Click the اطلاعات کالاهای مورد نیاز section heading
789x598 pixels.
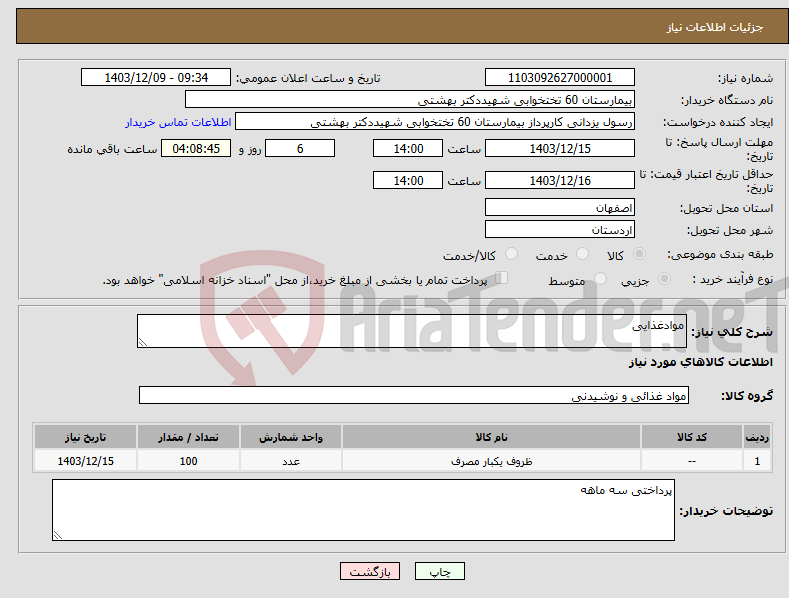pyautogui.click(x=700, y=362)
